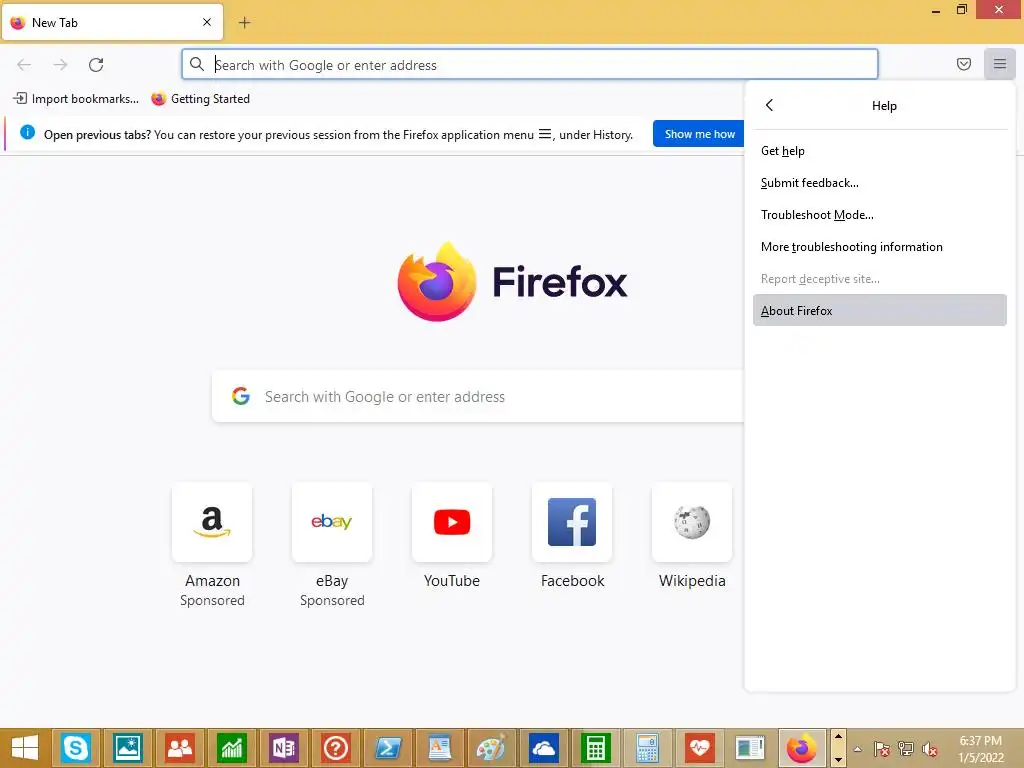The height and width of the screenshot is (768, 1024).
Task: Select More troubleshooting information
Action: click(879, 247)
